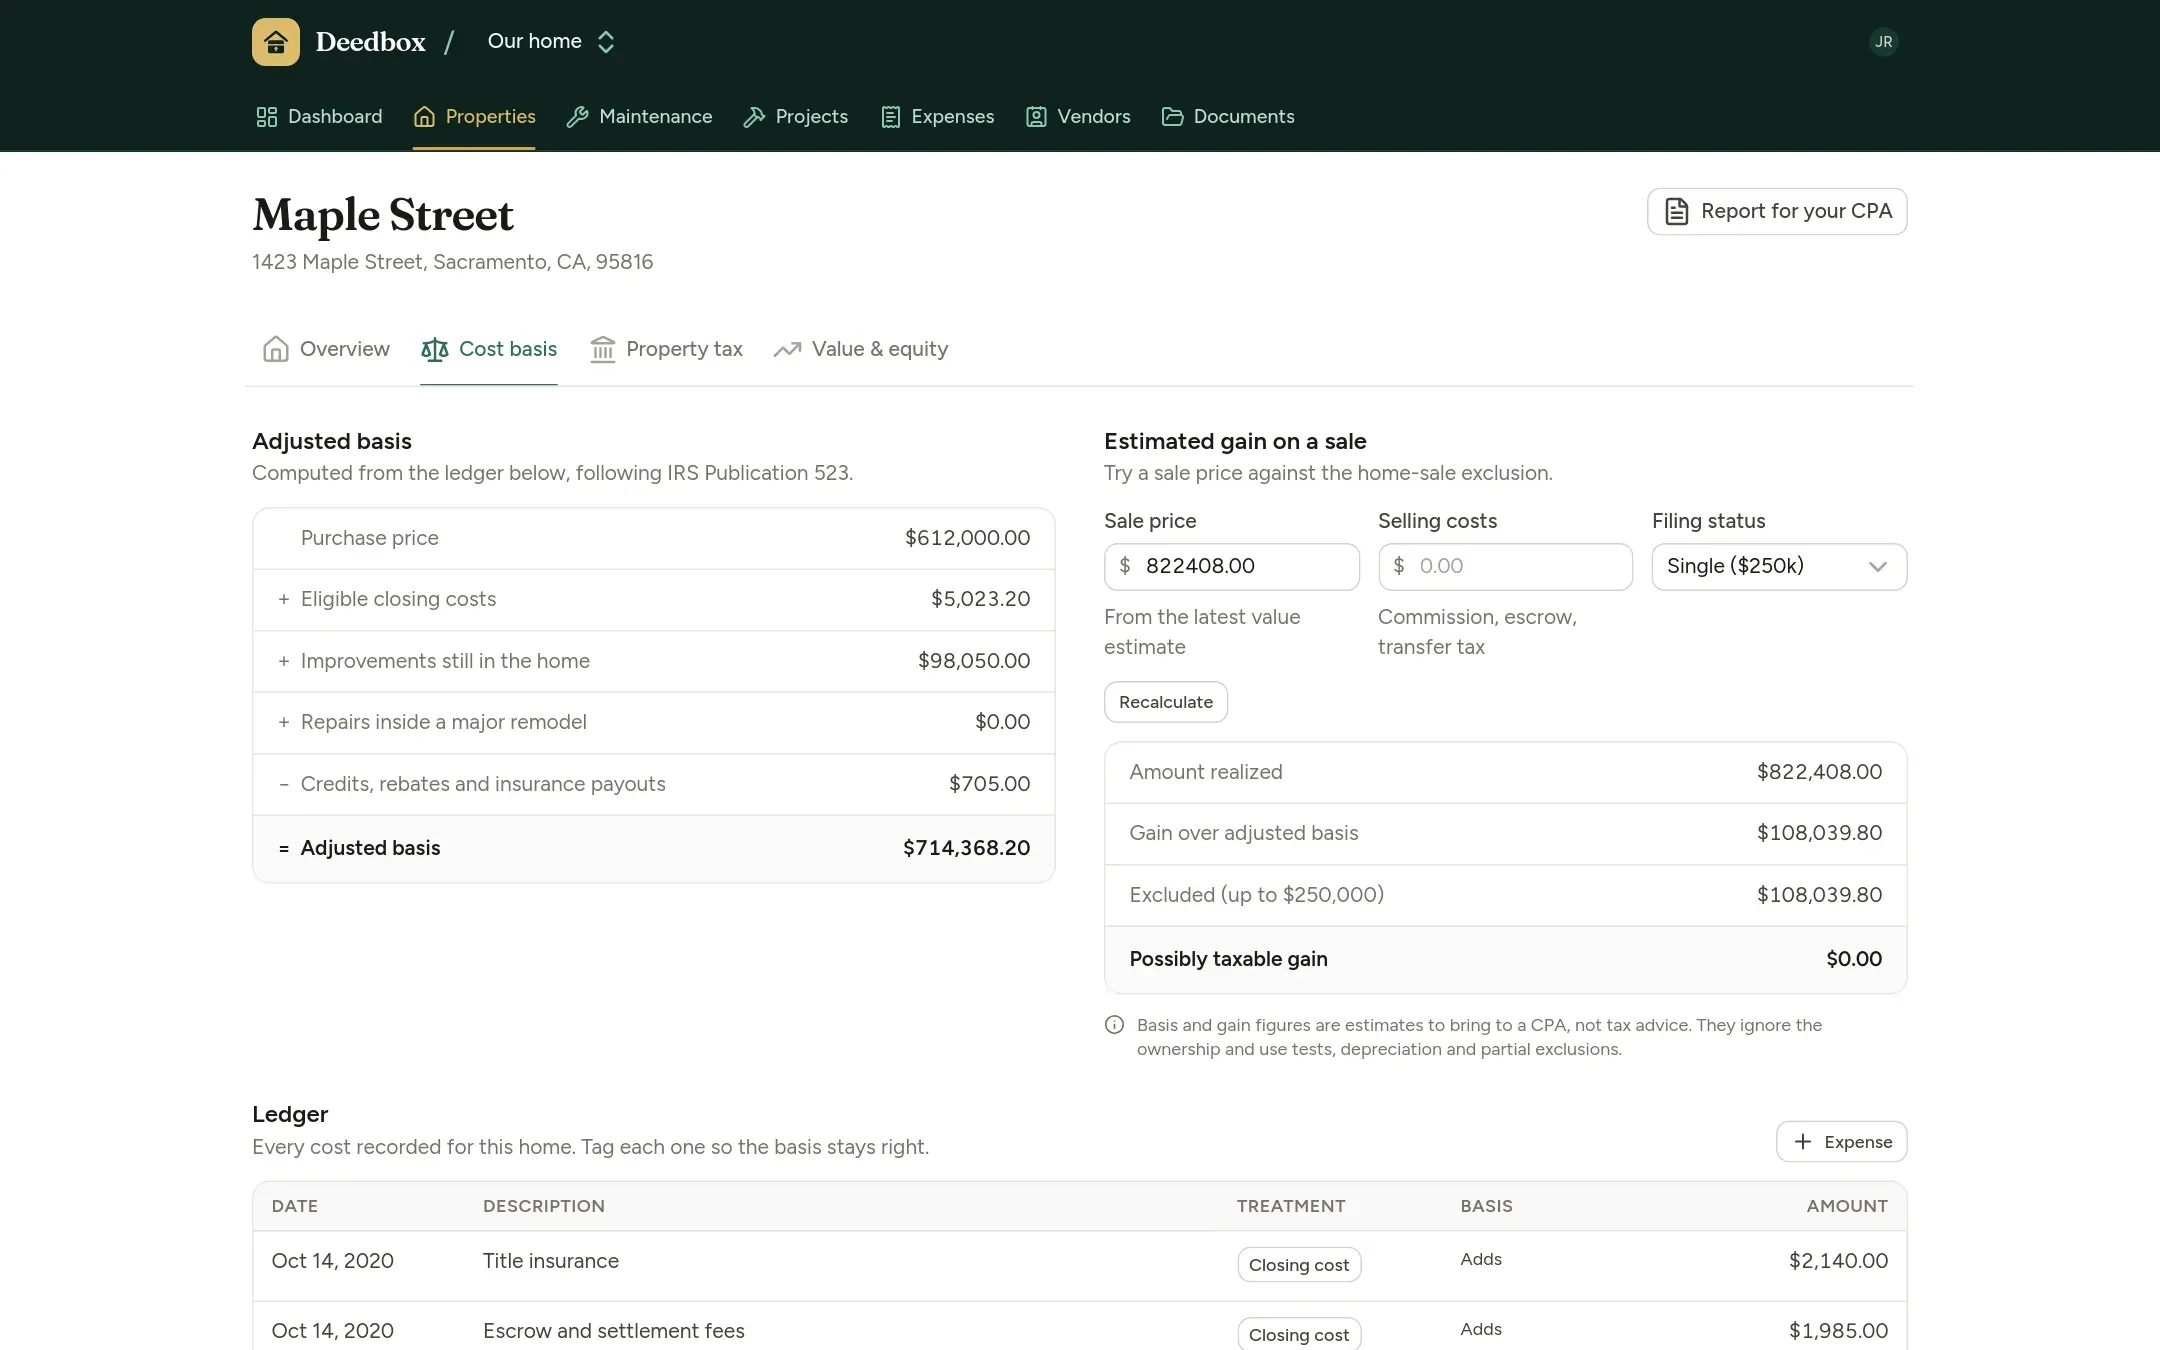
Task: Click the AMOUNT column header
Action: [1847, 1207]
